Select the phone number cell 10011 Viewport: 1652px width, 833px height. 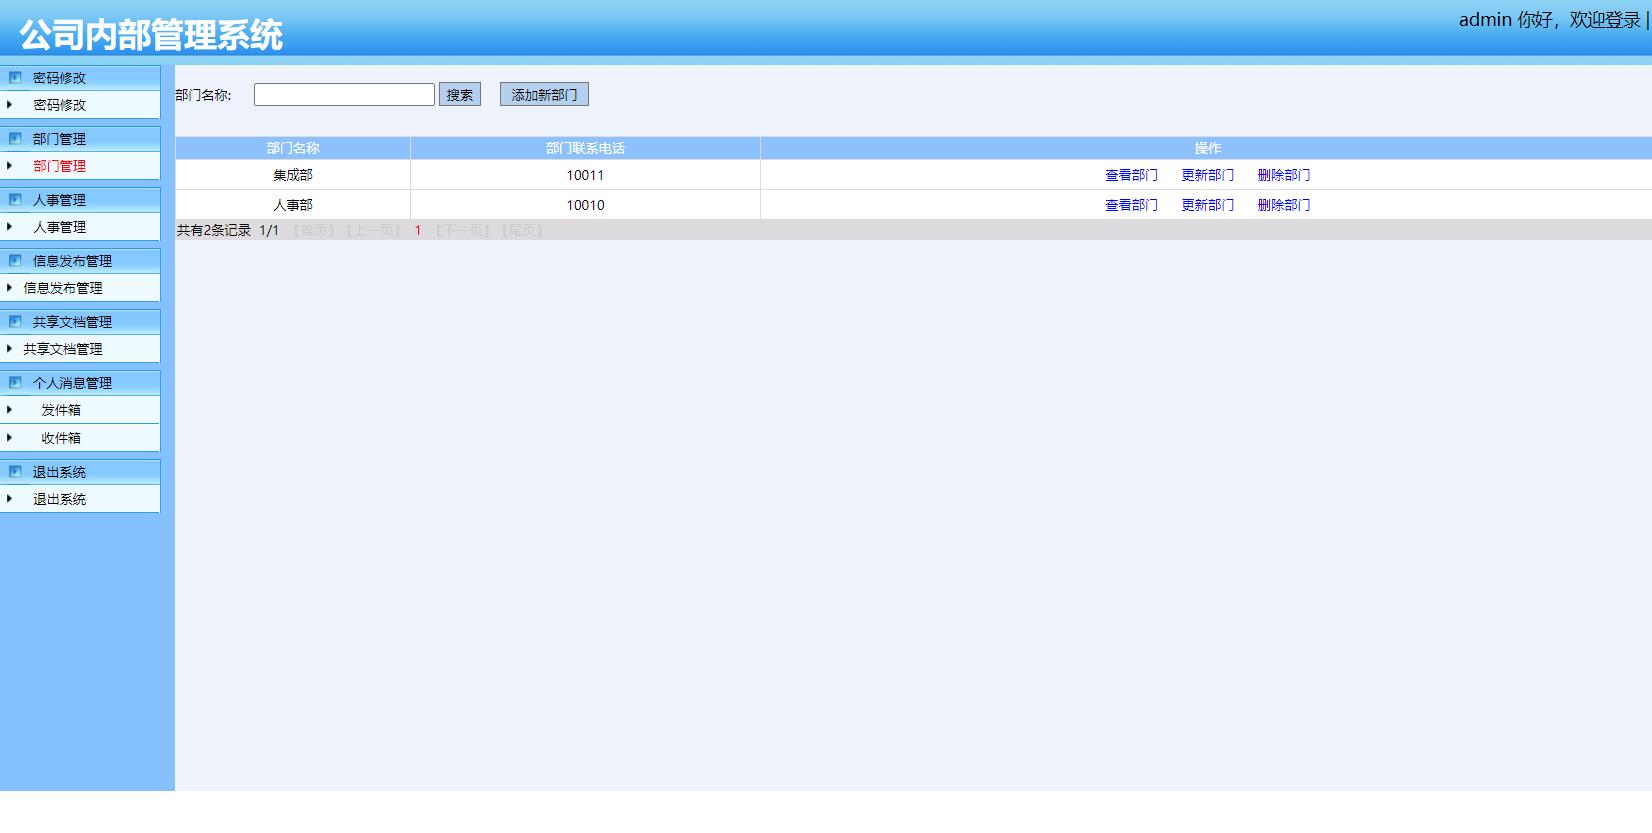tap(585, 175)
